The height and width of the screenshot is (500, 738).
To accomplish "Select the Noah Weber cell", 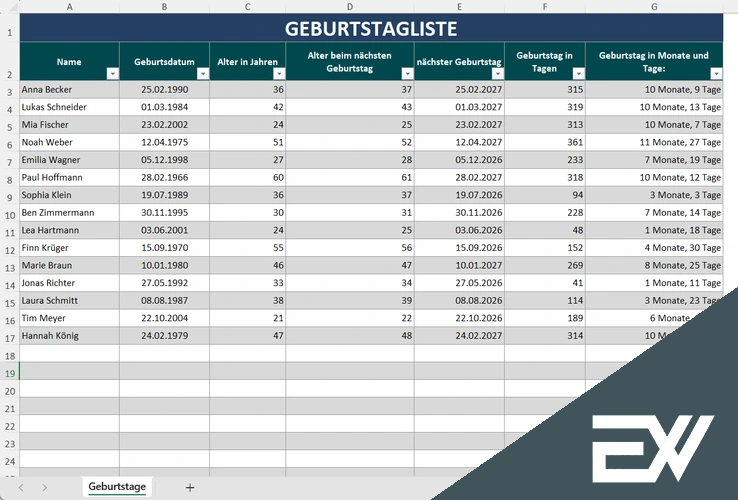I will click(x=70, y=142).
